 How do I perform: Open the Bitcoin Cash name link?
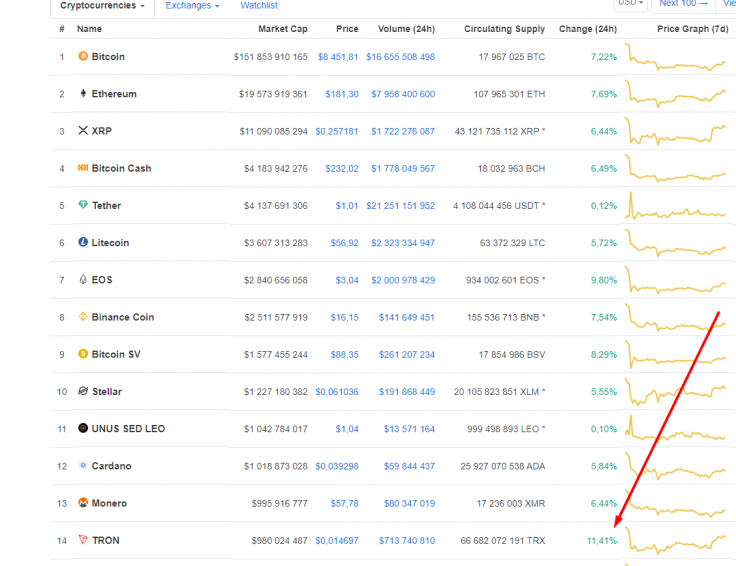(x=122, y=168)
